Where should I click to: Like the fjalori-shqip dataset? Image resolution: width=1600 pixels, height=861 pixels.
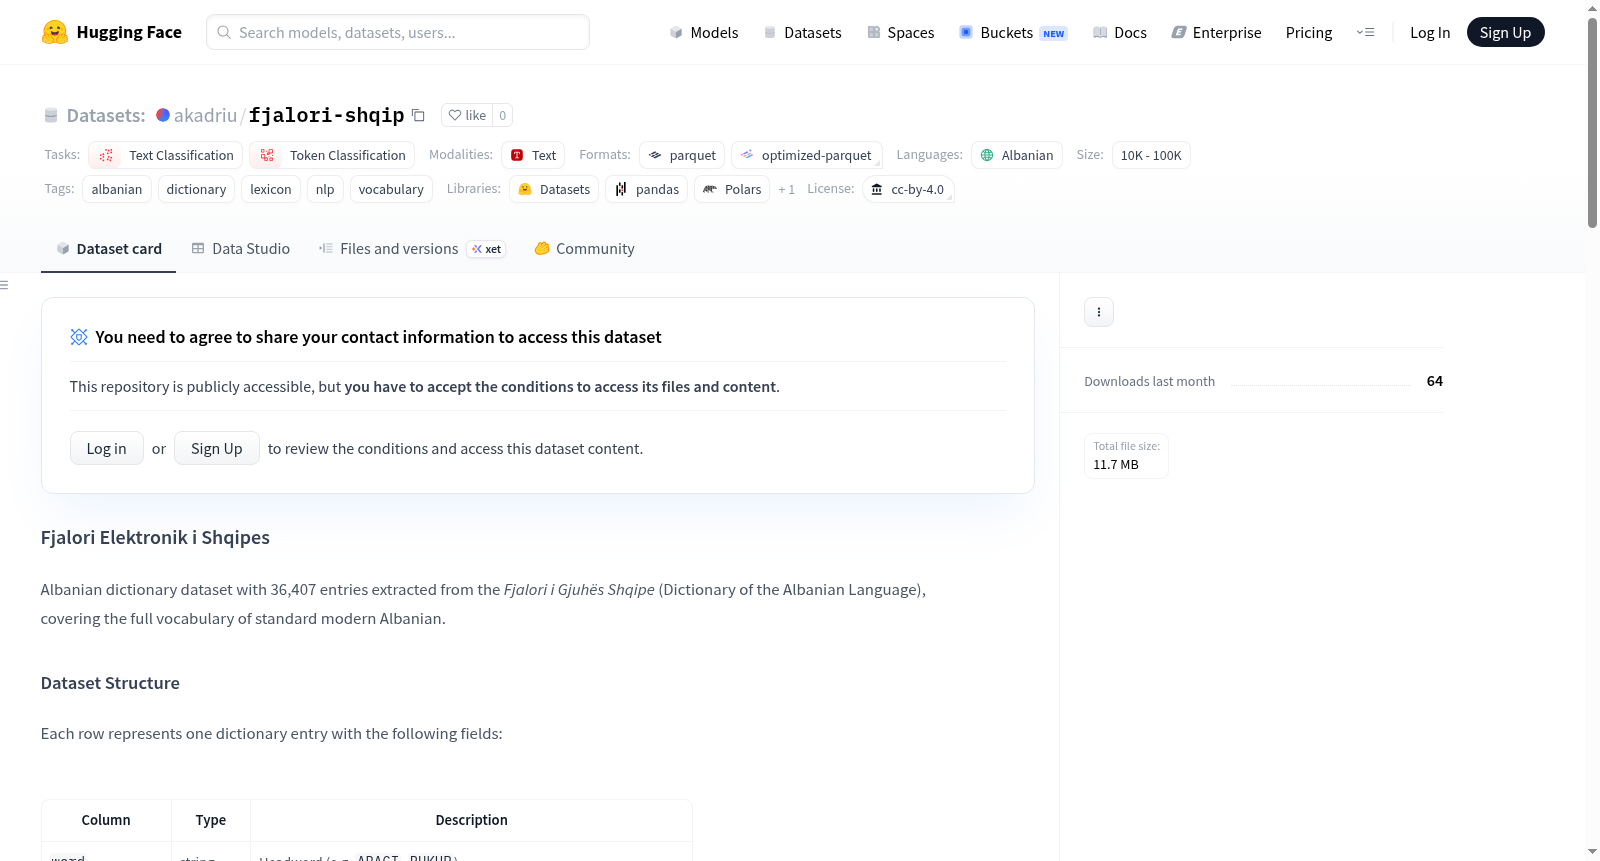tap(467, 115)
